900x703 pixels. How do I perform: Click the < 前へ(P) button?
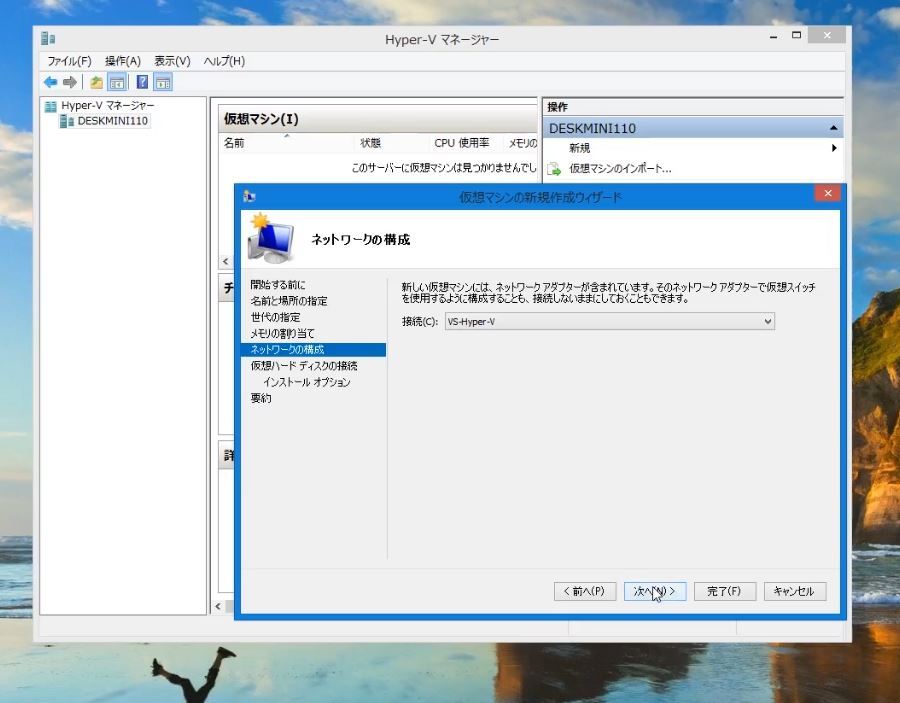pyautogui.click(x=584, y=591)
